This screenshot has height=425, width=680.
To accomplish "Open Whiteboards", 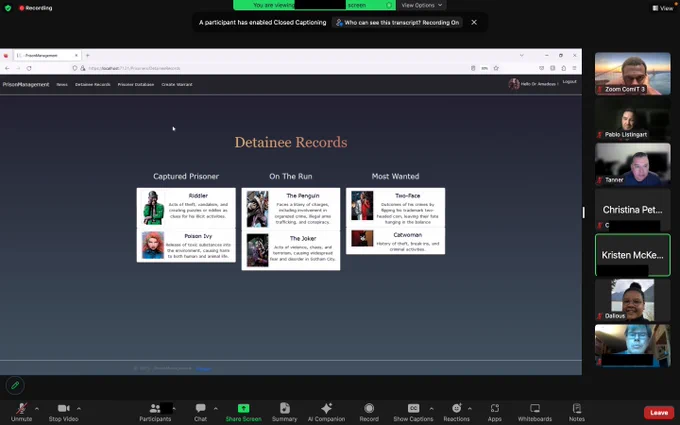I will (535, 412).
